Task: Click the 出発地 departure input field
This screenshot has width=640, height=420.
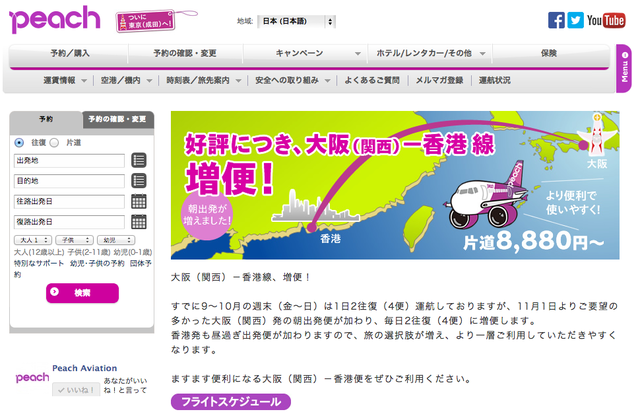Action: [x=69, y=161]
